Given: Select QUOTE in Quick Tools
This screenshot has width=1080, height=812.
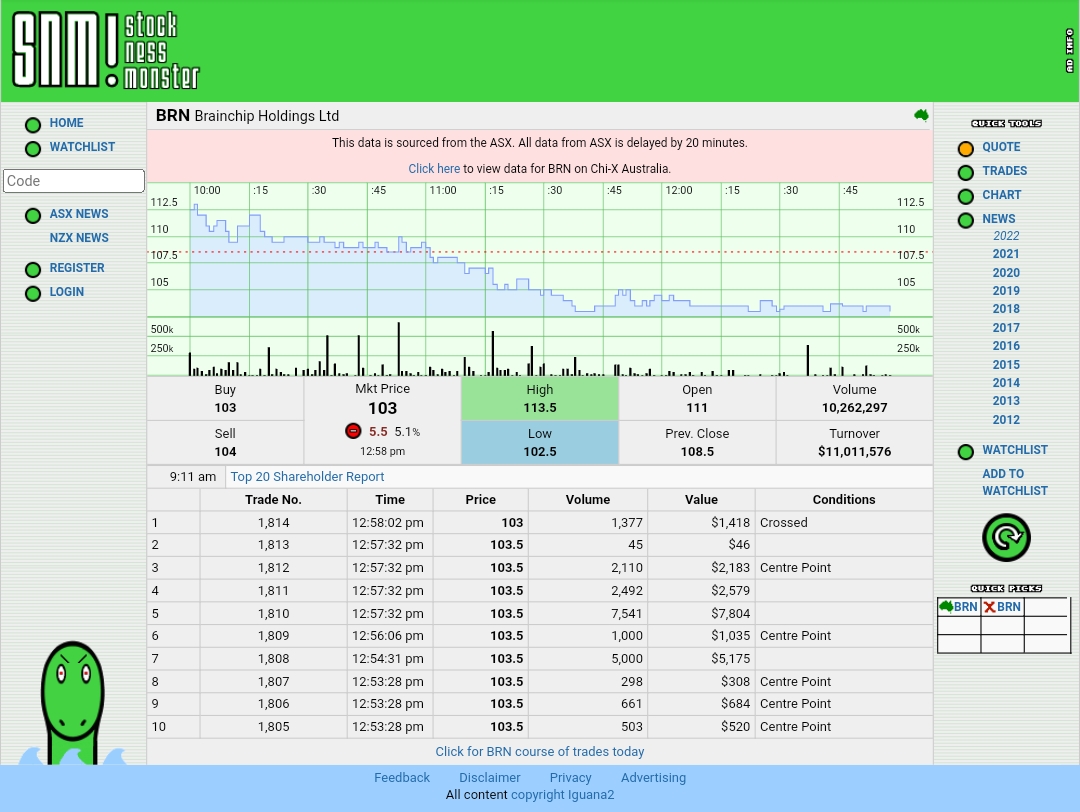Looking at the screenshot, I should 1001,147.
